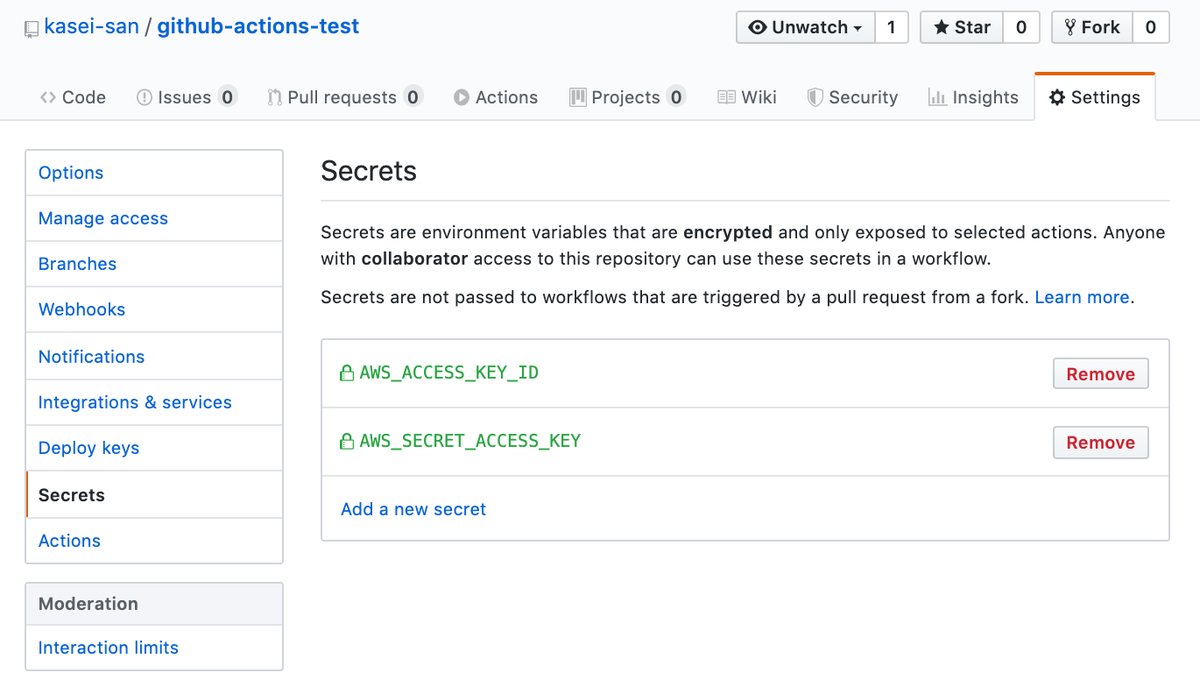Click the Secrets page heading

click(369, 171)
